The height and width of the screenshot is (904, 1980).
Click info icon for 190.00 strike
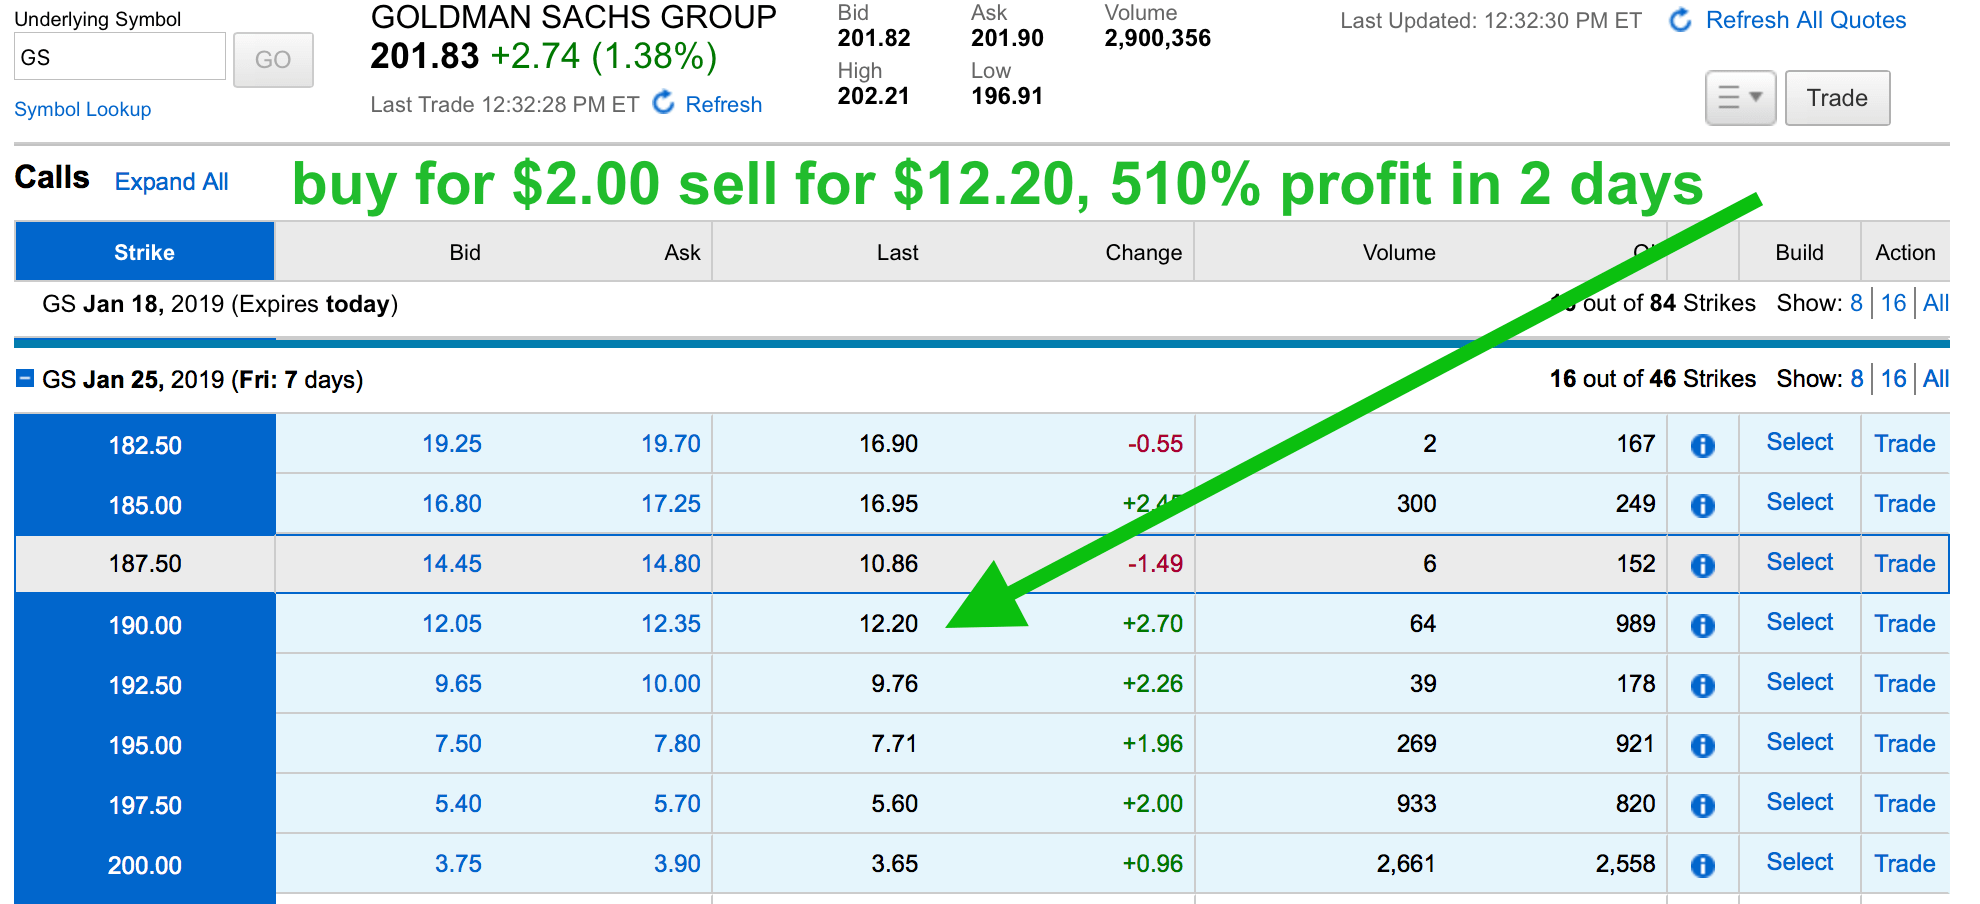click(x=1702, y=625)
